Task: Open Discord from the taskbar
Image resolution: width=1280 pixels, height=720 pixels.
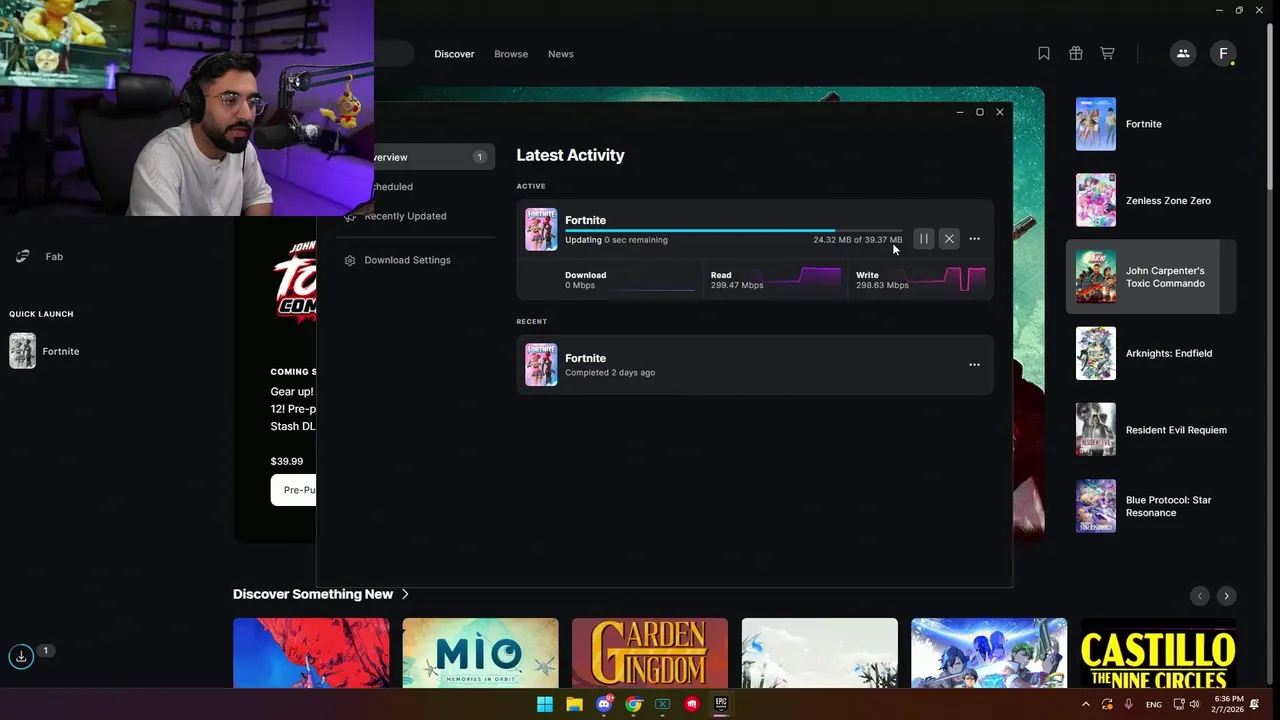Action: (604, 705)
